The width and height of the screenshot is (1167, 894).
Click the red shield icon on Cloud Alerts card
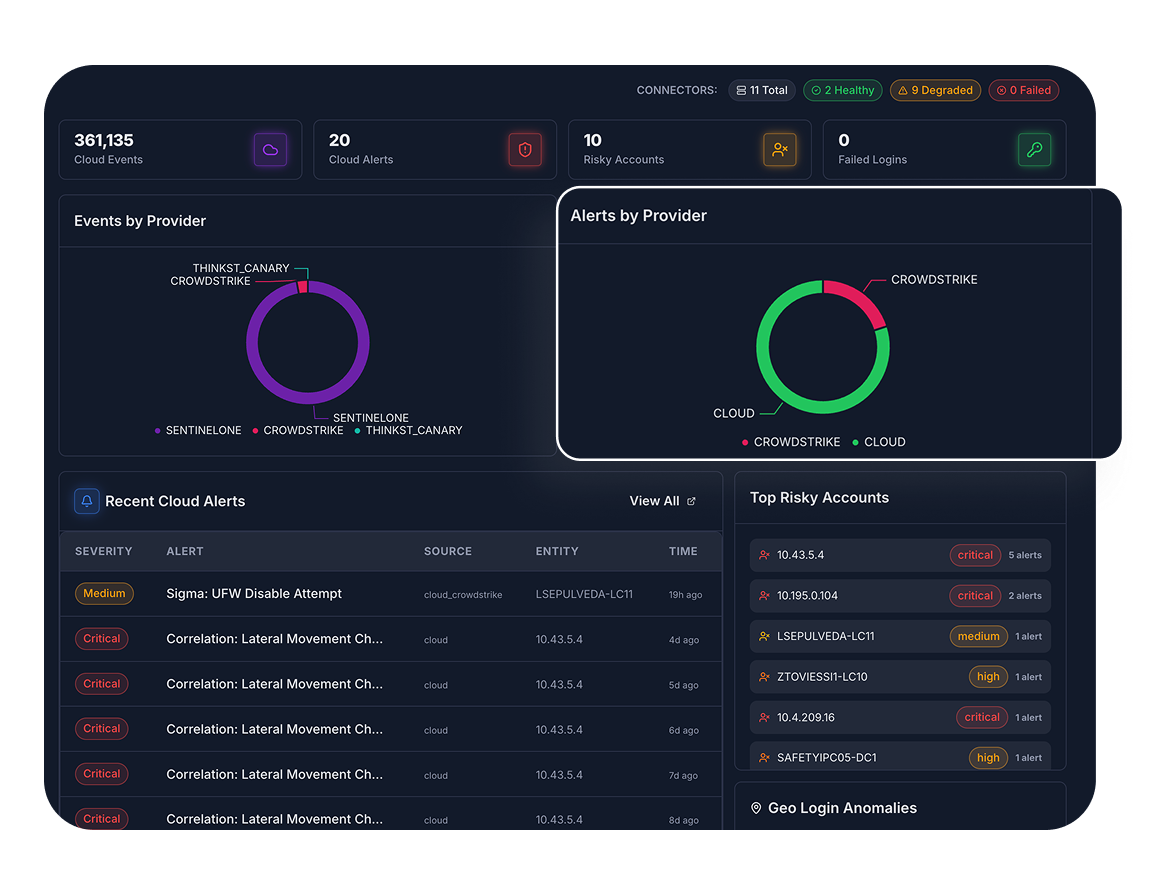tap(525, 150)
